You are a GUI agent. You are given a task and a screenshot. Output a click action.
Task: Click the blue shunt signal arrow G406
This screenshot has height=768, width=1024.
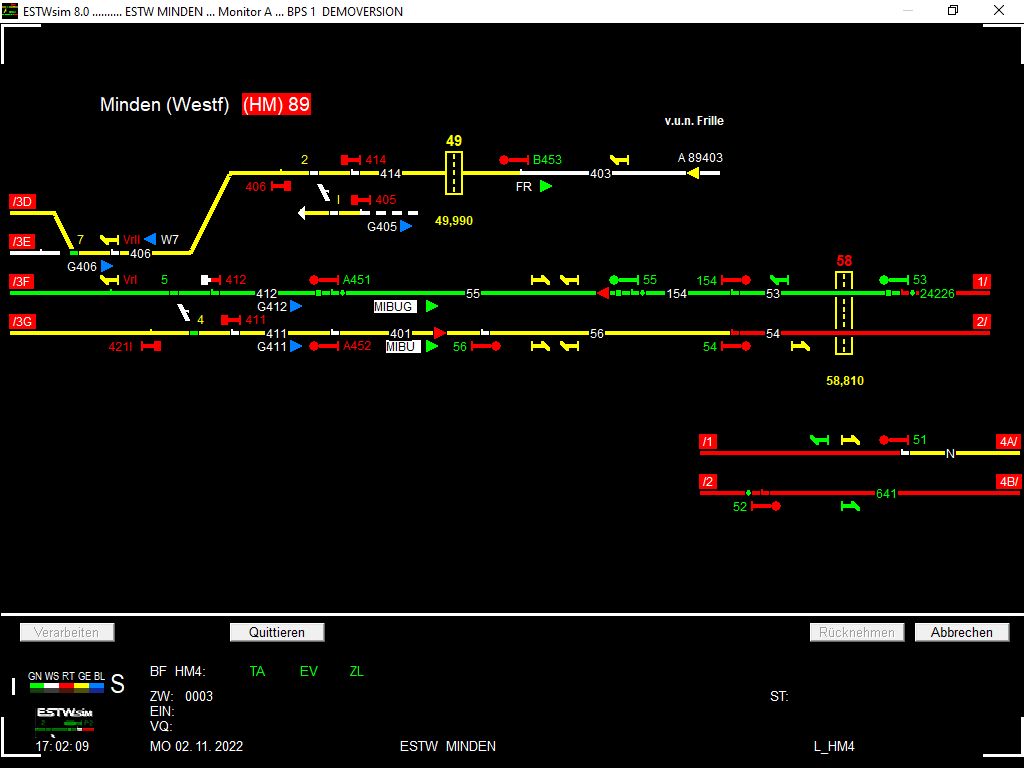pyautogui.click(x=106, y=266)
